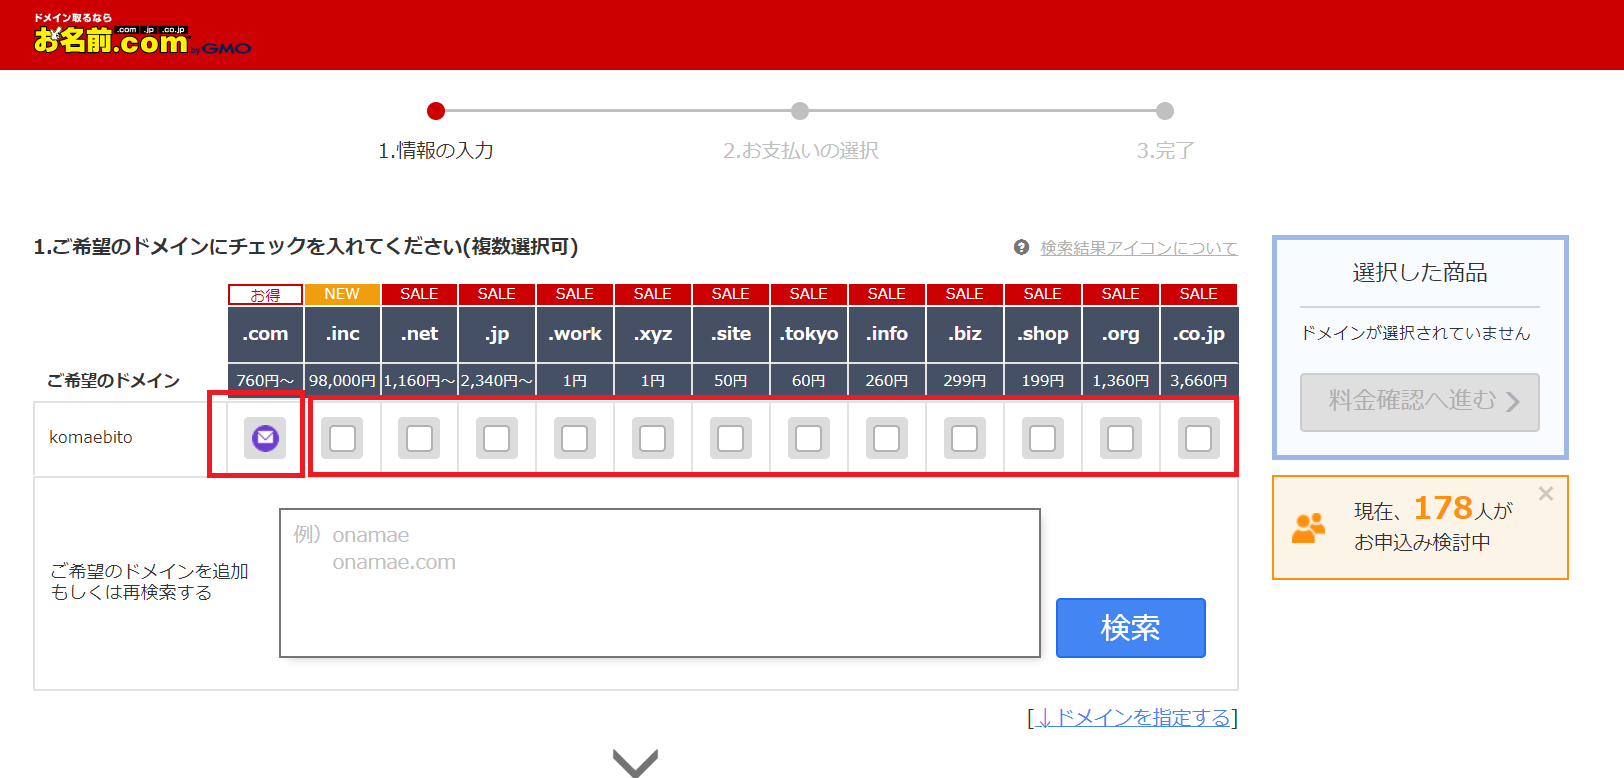Click step 2 お支払いの選択 marker

coord(800,111)
